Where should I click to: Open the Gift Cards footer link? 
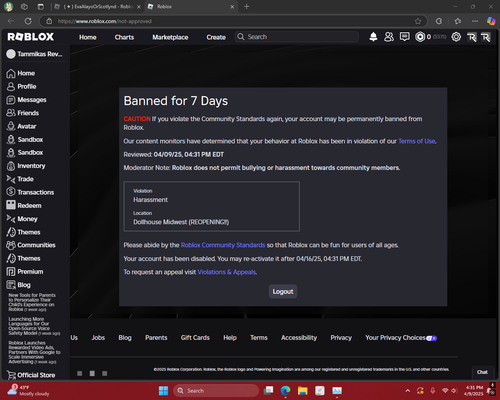coord(195,338)
